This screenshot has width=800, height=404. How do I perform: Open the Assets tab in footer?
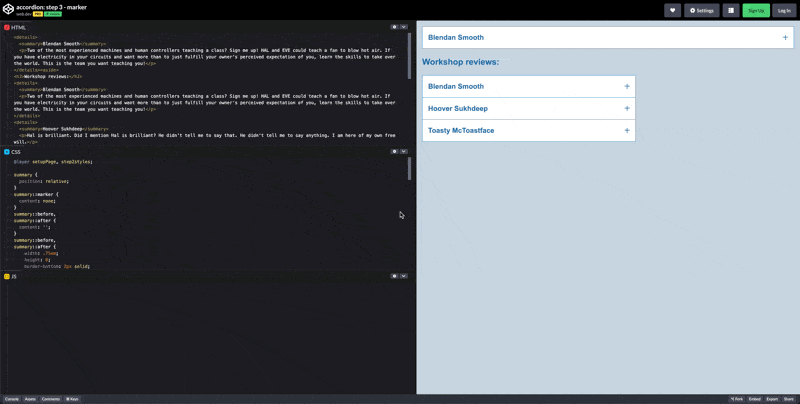tap(30, 399)
